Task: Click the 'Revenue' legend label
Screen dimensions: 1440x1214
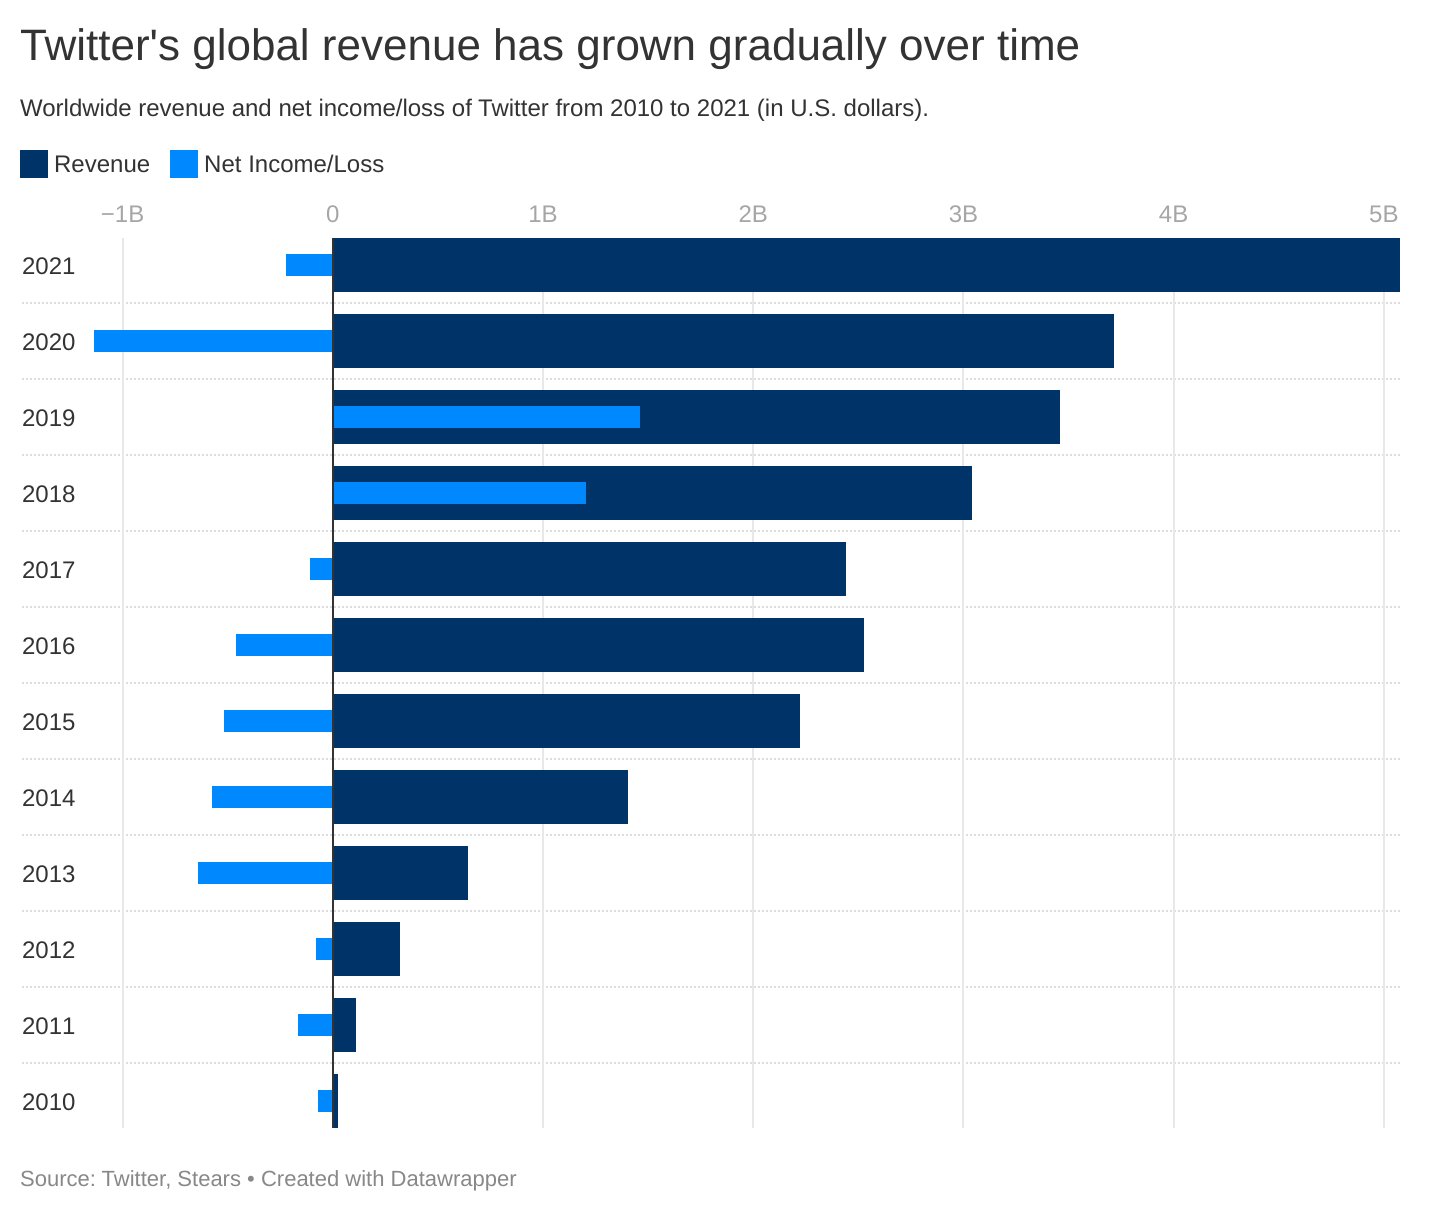Action: [102, 164]
